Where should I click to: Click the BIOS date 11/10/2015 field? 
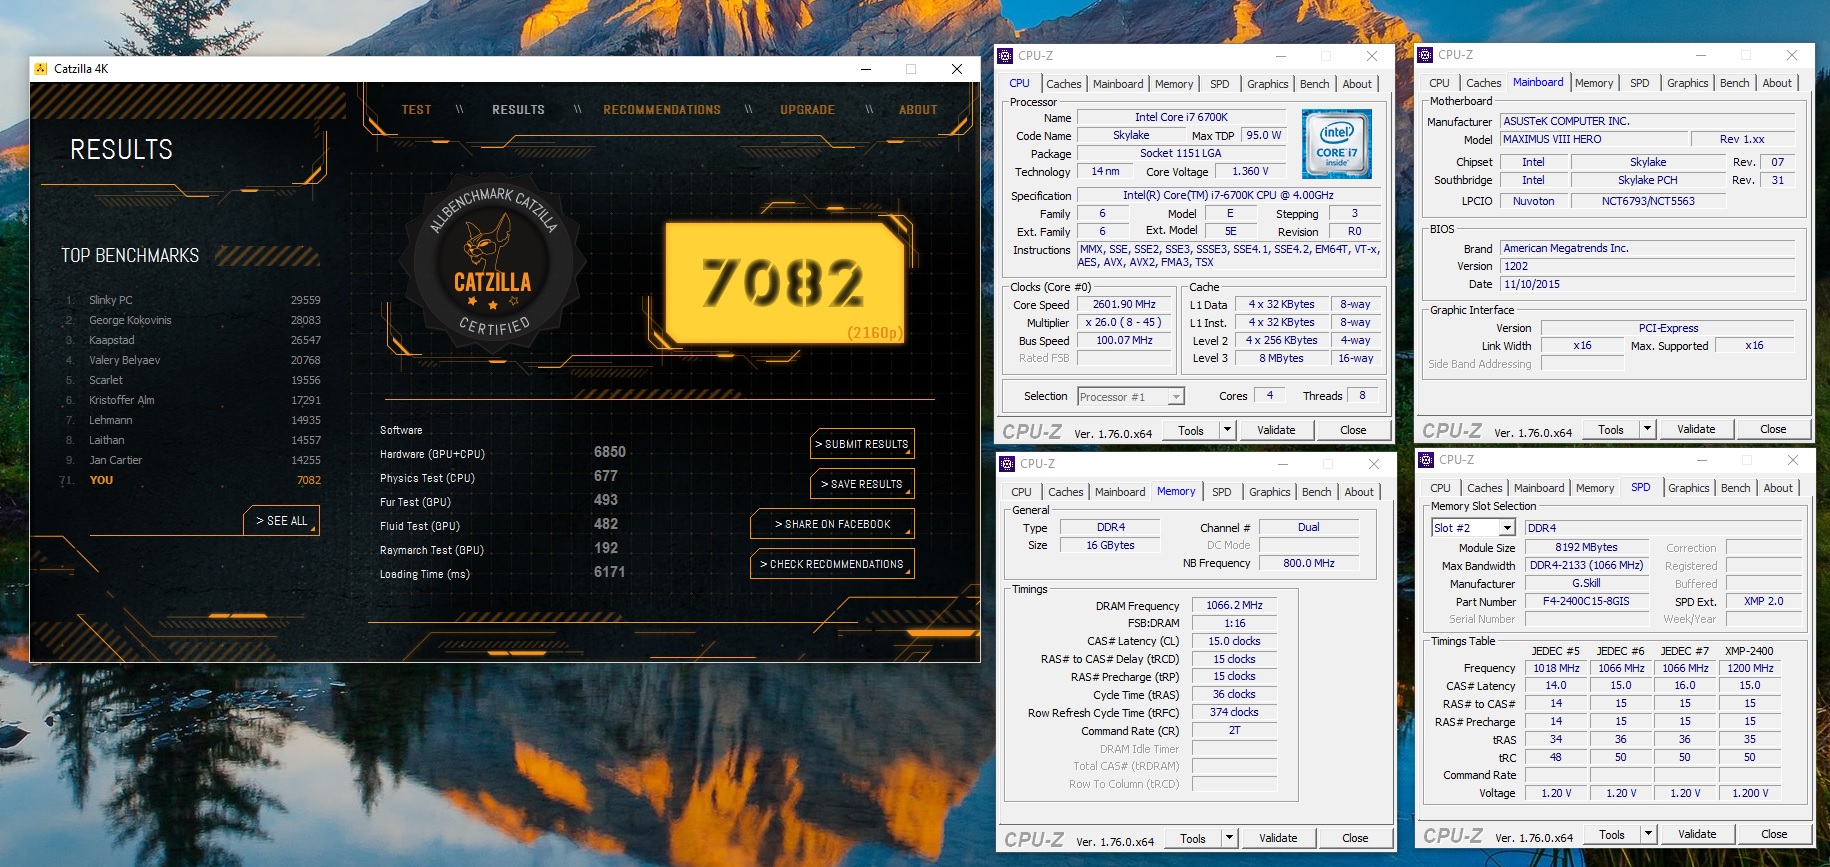tap(1647, 284)
